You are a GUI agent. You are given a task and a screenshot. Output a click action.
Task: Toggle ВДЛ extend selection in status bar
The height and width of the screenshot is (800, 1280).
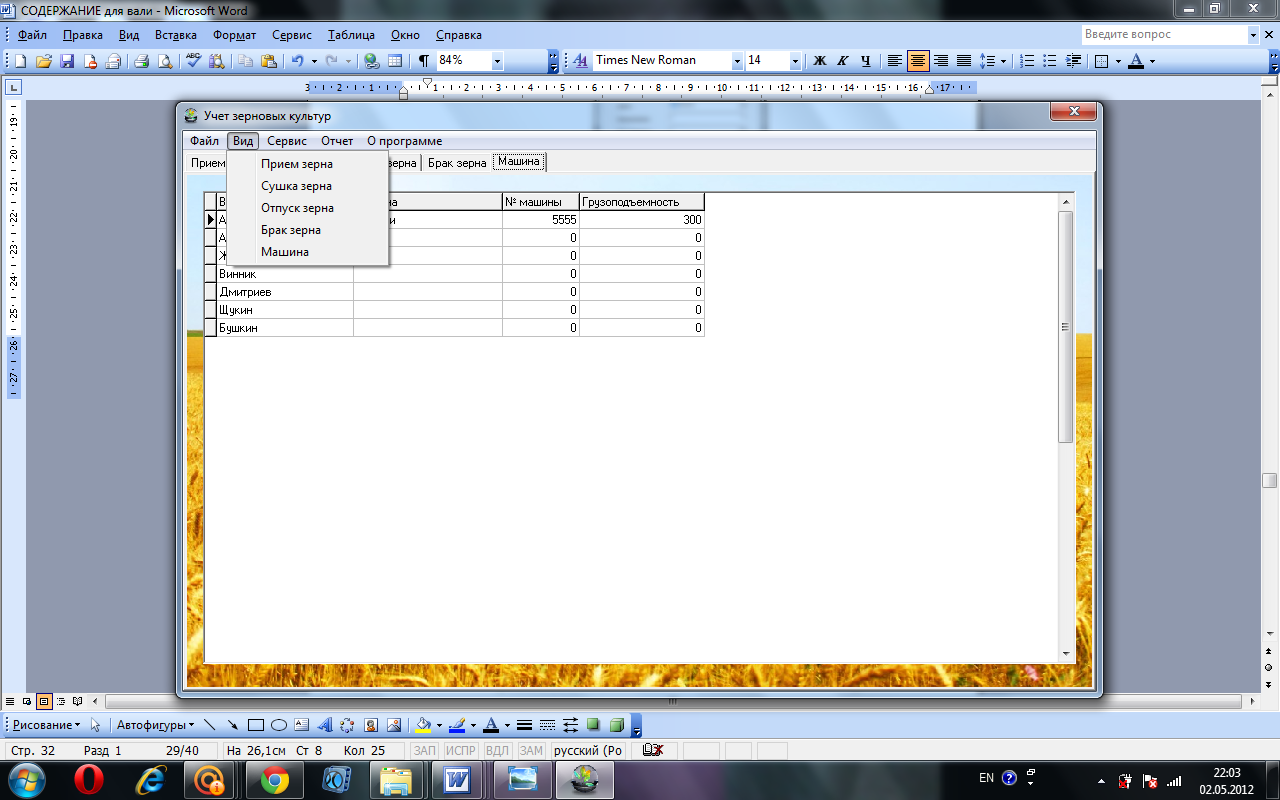pyautogui.click(x=497, y=751)
